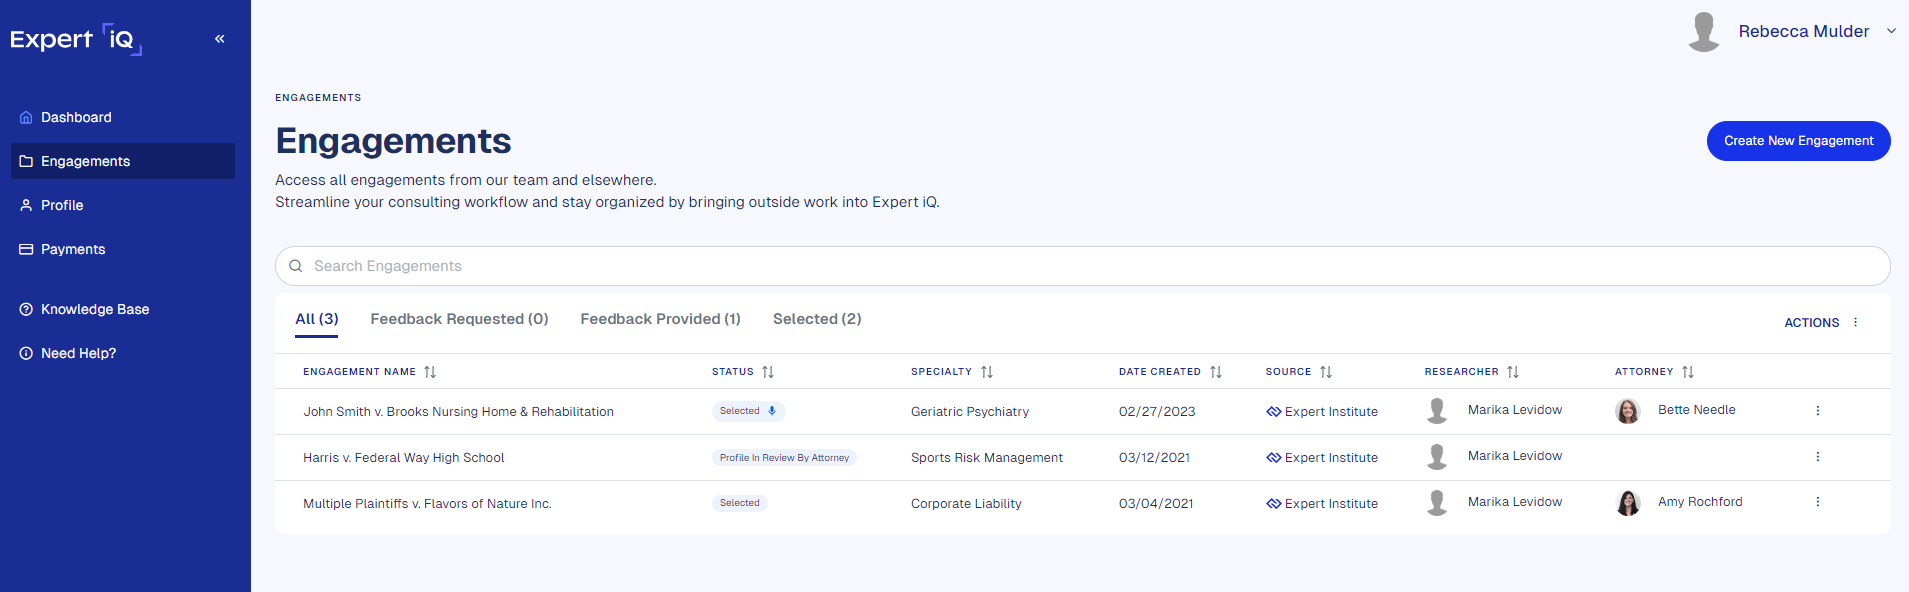Click the Knowledge Base question icon
Image resolution: width=1909 pixels, height=592 pixels.
pos(26,309)
